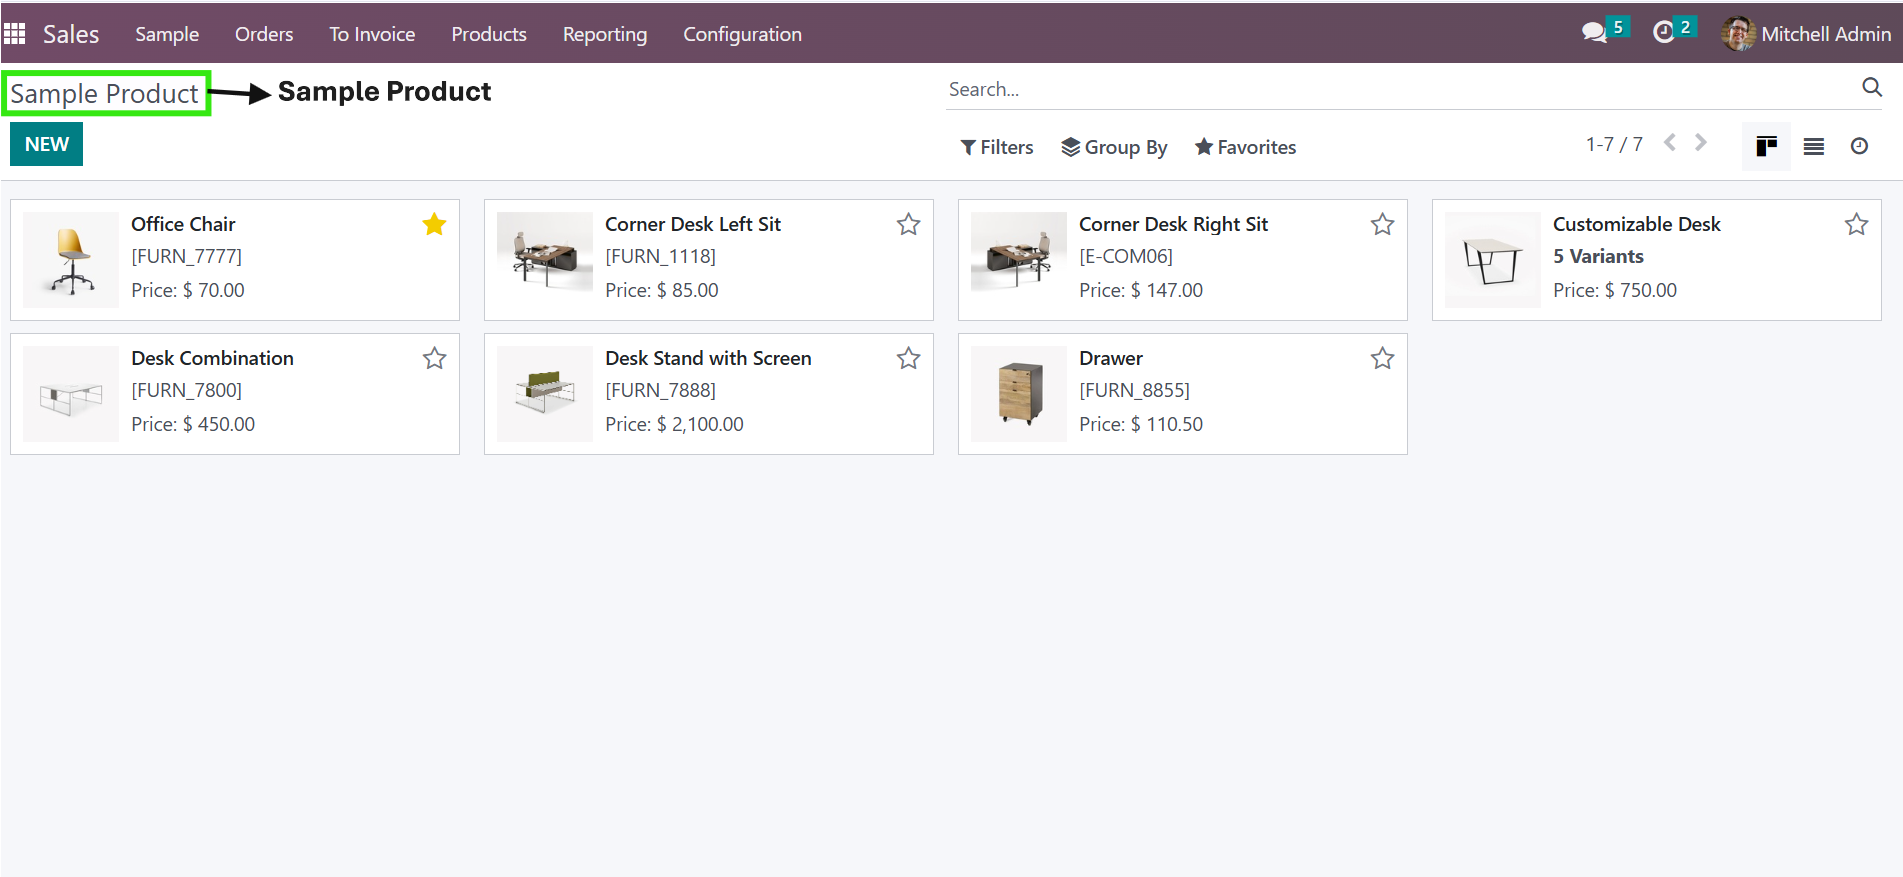
Task: Go to previous page arrow
Action: coord(1670,143)
